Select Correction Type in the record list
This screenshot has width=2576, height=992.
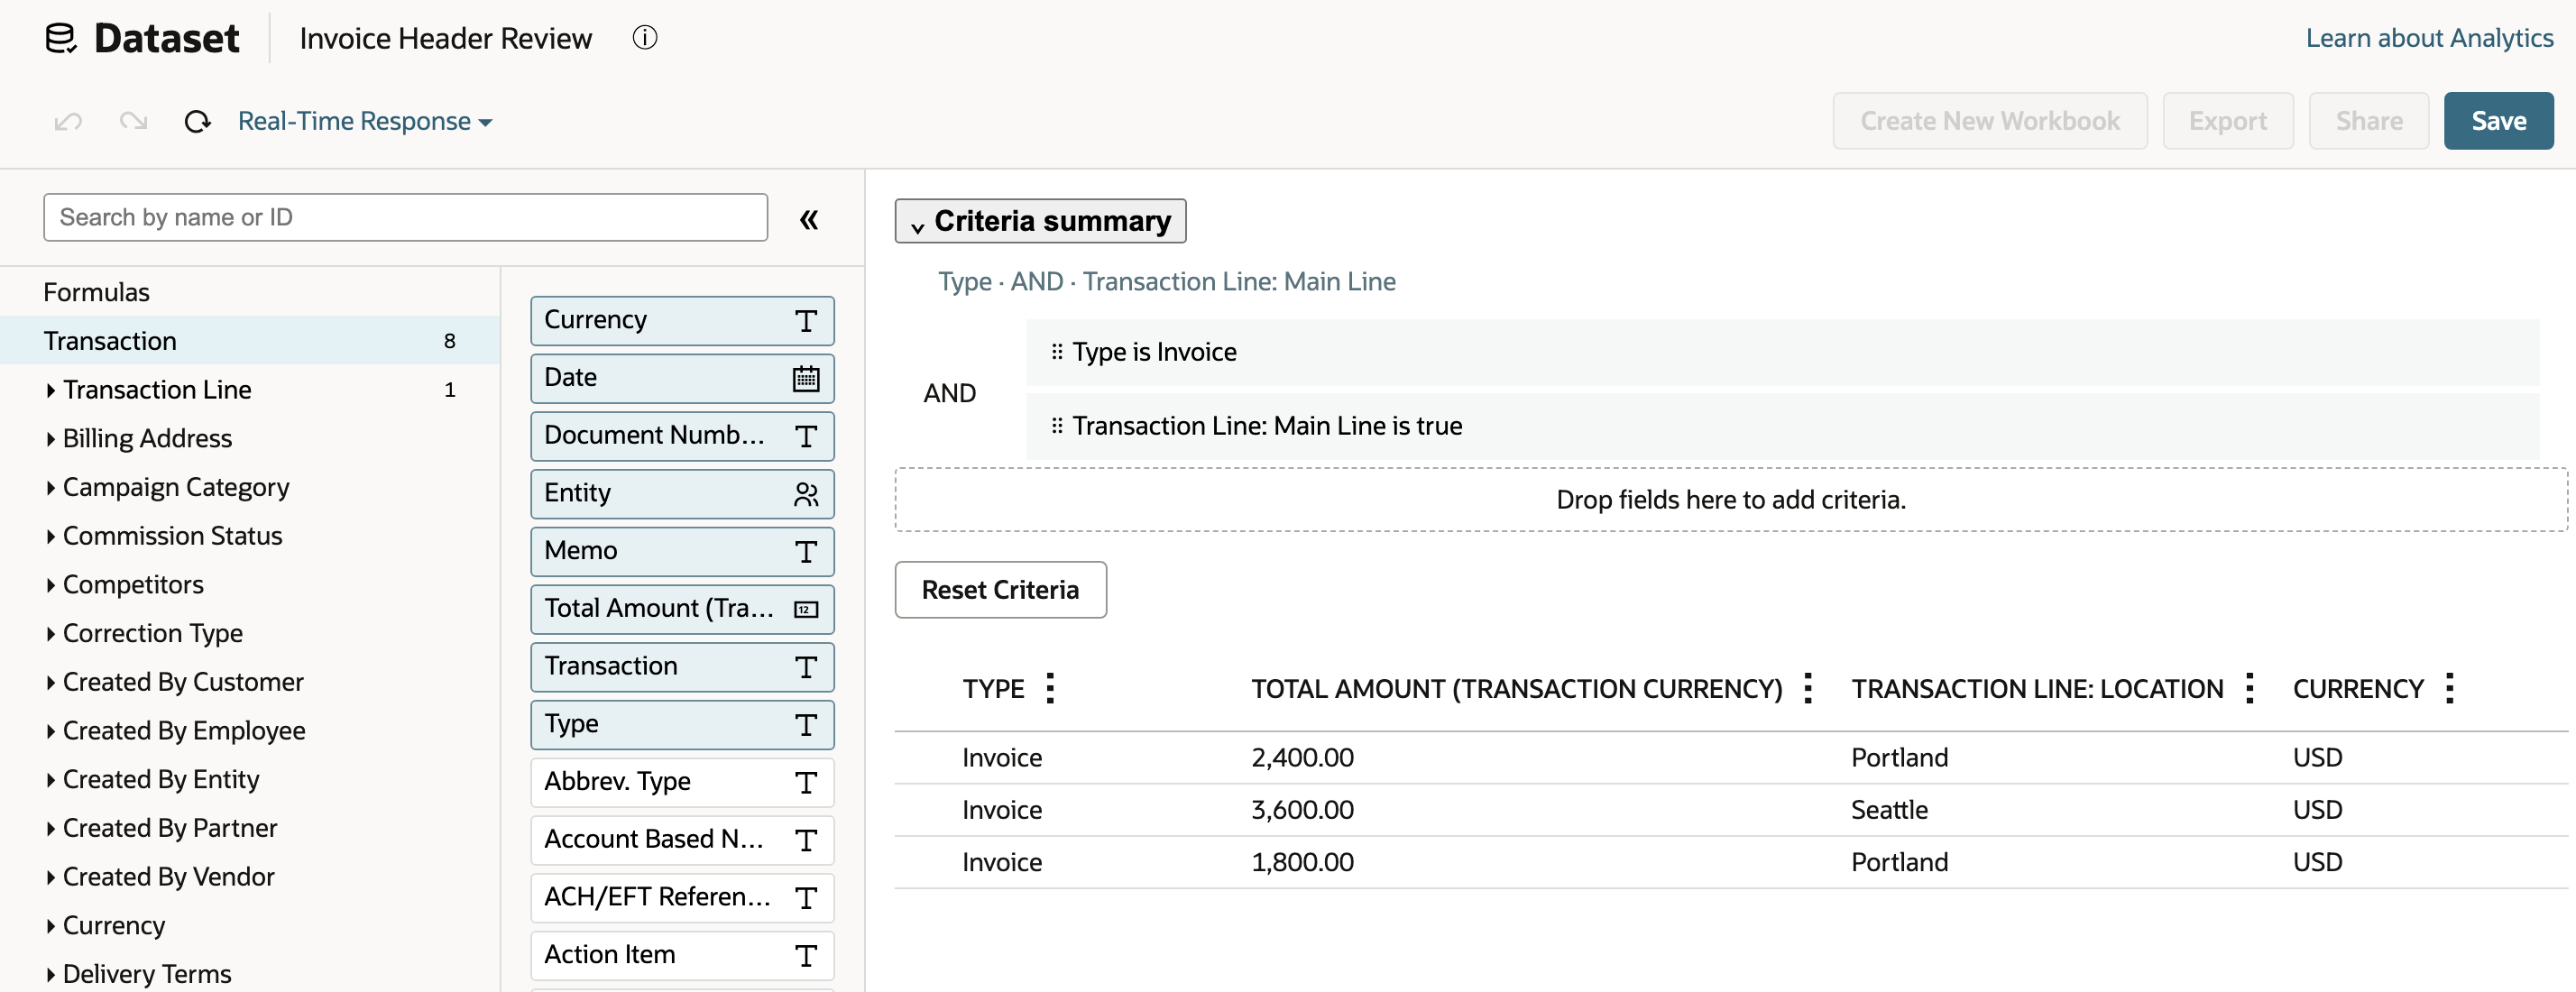point(153,633)
